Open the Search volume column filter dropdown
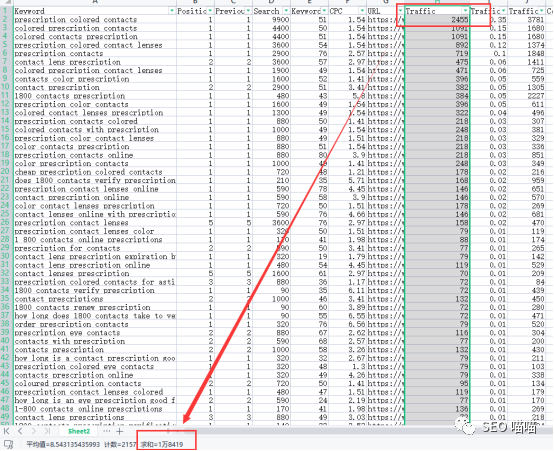 click(x=286, y=11)
